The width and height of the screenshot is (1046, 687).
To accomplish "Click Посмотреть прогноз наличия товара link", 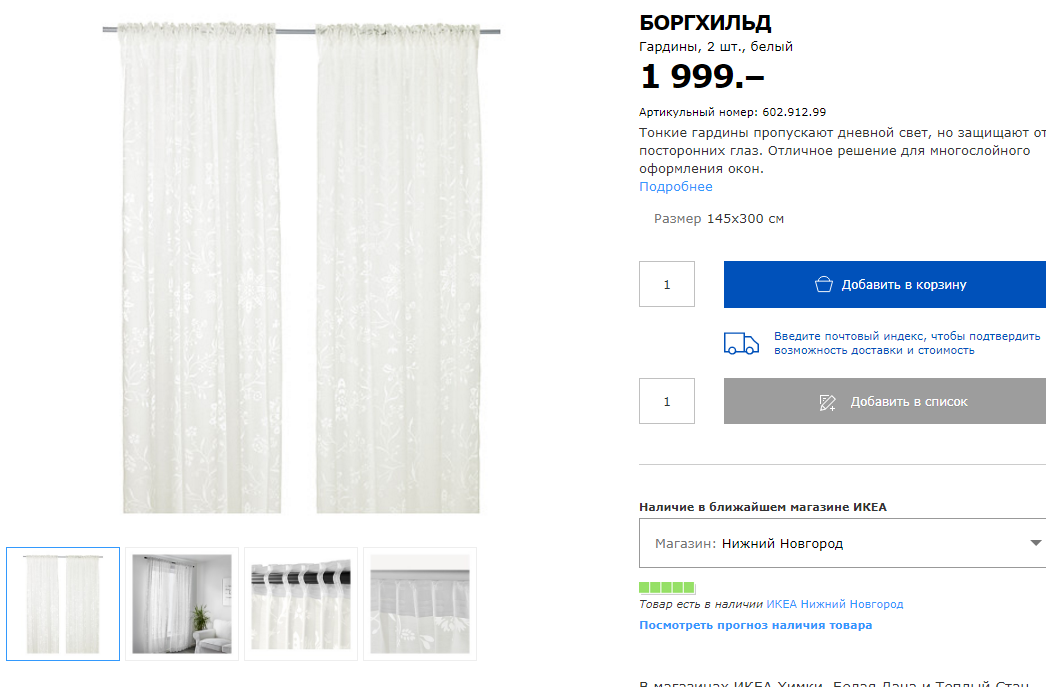I will [756, 625].
